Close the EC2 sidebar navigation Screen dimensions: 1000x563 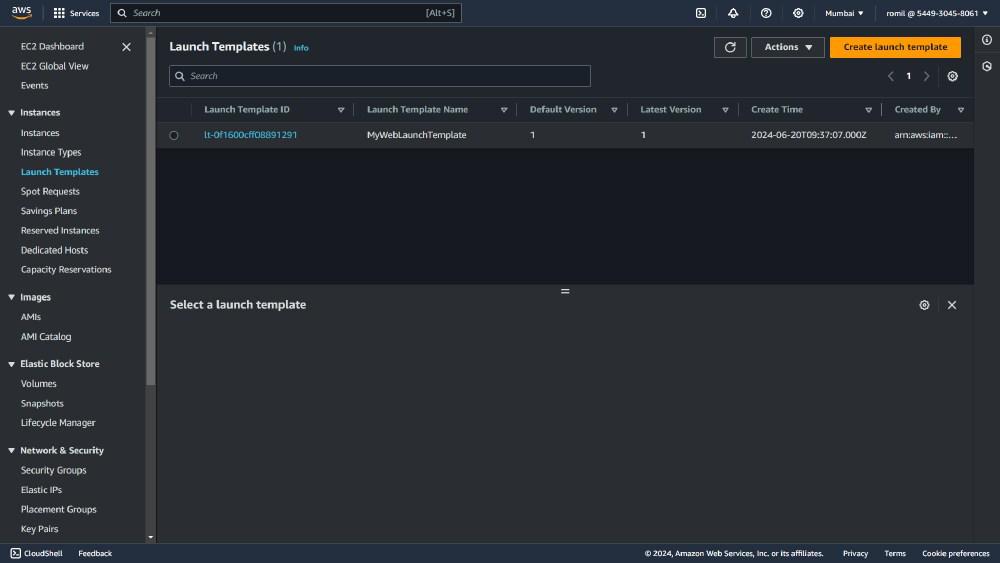pos(126,47)
